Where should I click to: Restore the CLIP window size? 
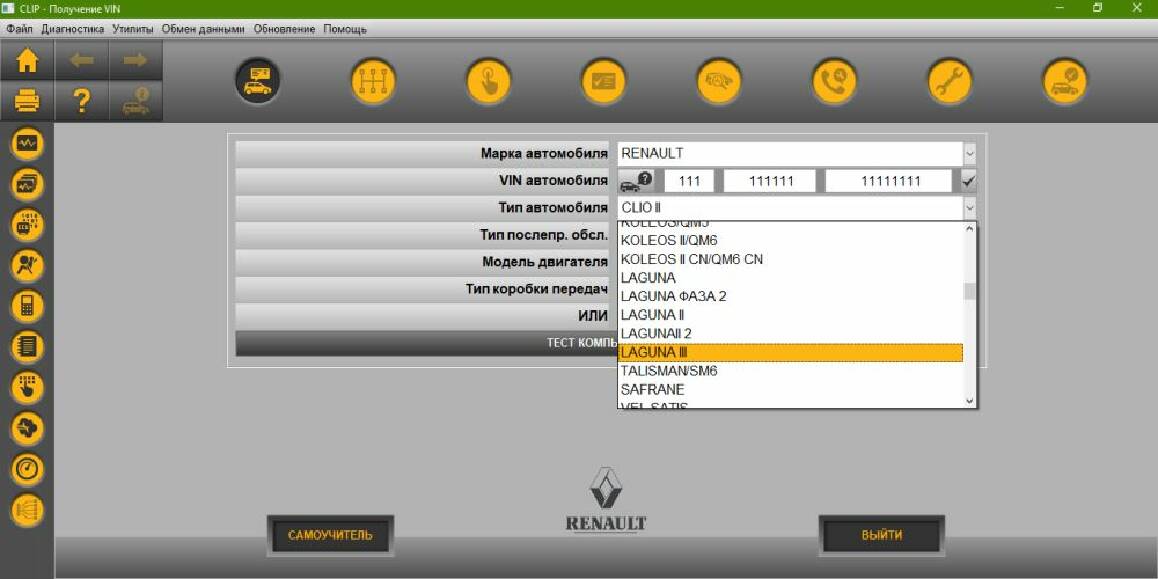[x=1097, y=8]
